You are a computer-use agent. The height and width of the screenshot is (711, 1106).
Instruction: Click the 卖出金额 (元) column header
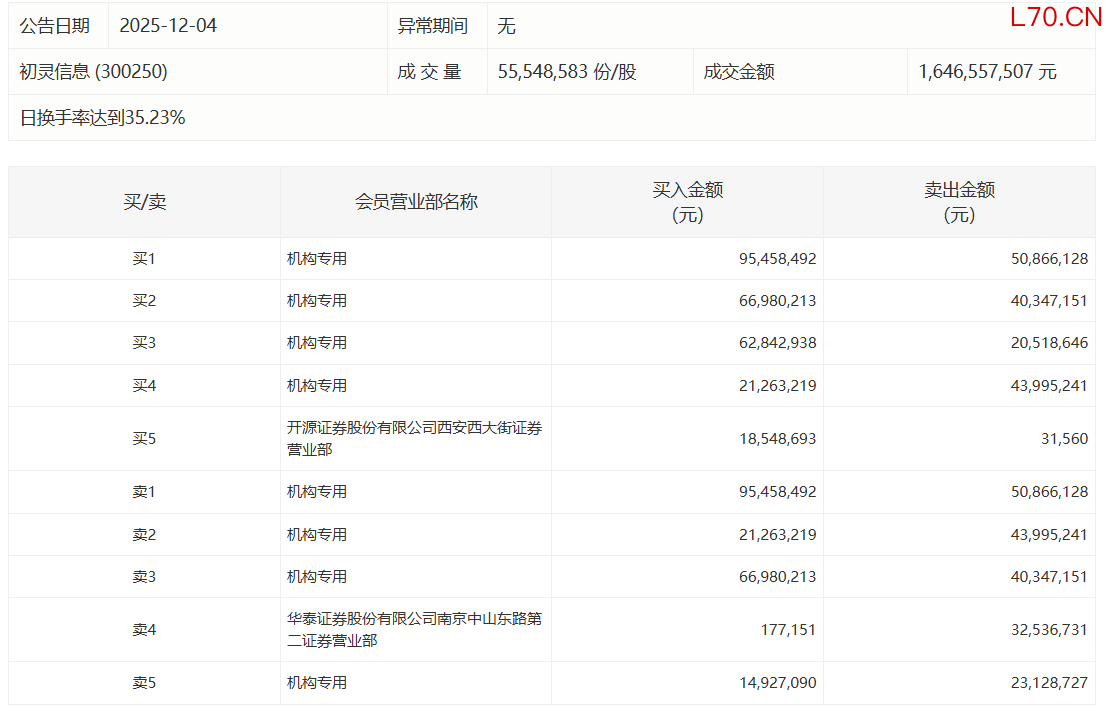click(959, 202)
